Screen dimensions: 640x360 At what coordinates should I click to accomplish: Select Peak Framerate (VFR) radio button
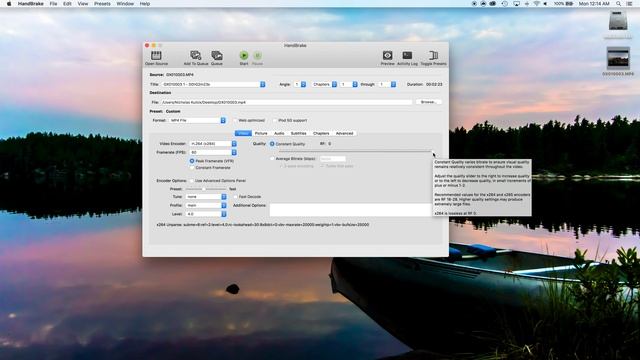[x=192, y=161]
